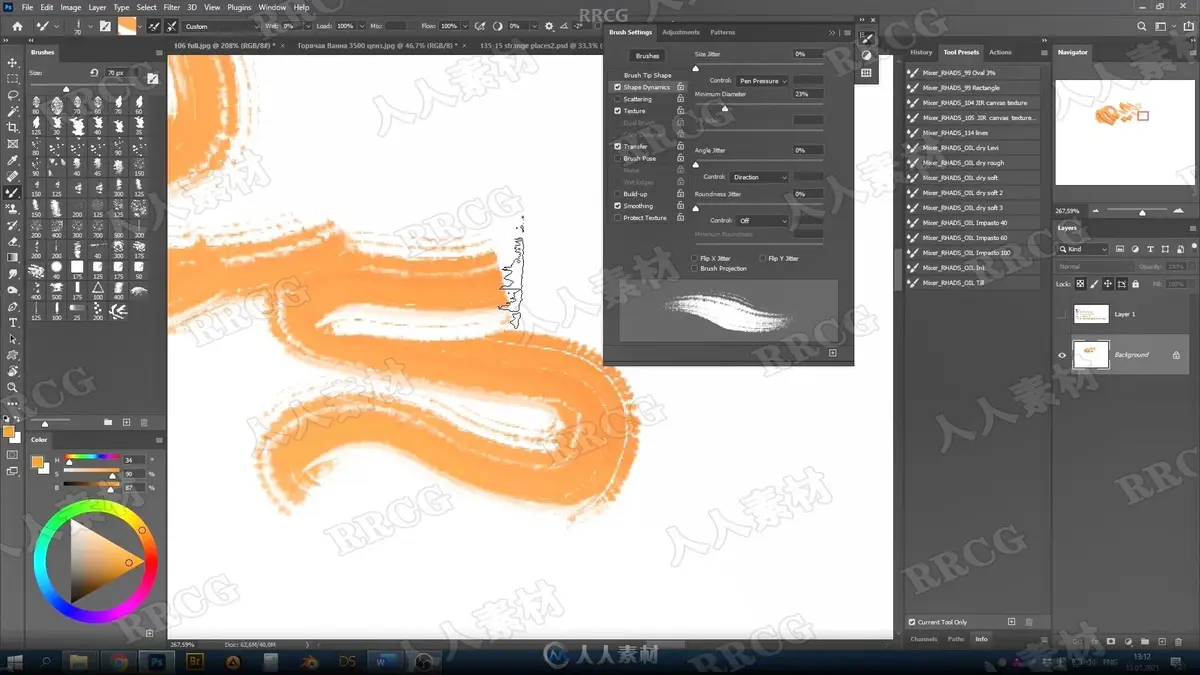The height and width of the screenshot is (675, 1200).
Task: Select the Rectangular Marquee tool
Action: [13, 79]
